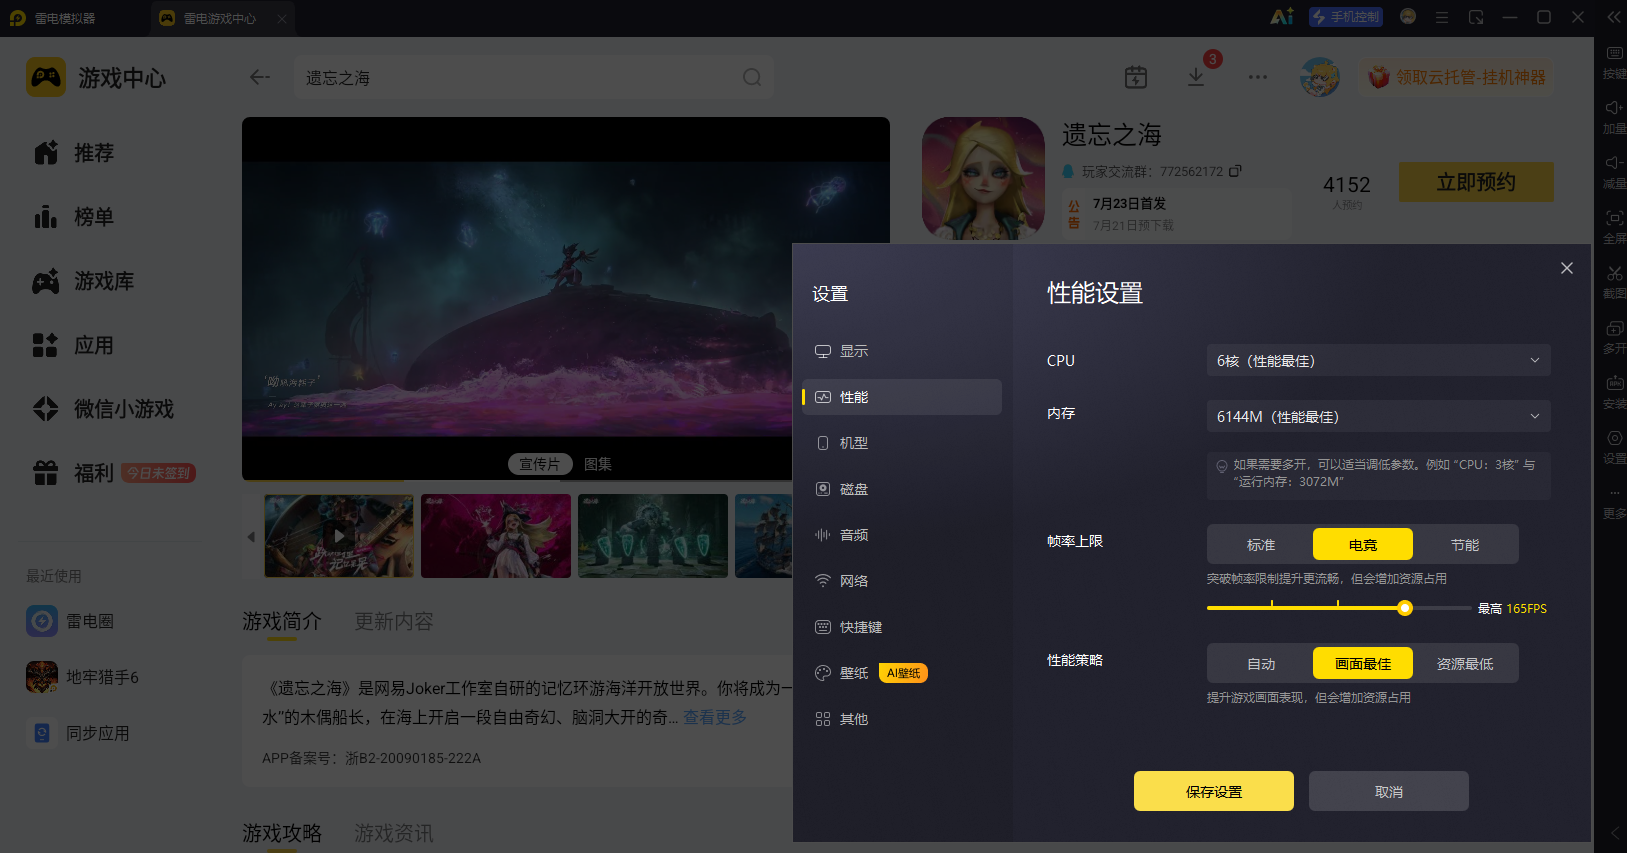Click 取消 to cancel settings

click(x=1389, y=791)
